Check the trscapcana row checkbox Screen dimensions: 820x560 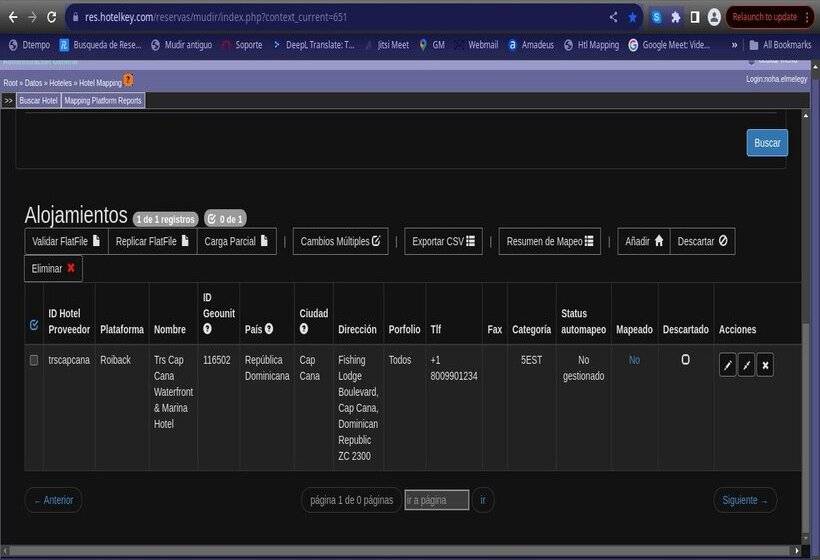(x=34, y=360)
